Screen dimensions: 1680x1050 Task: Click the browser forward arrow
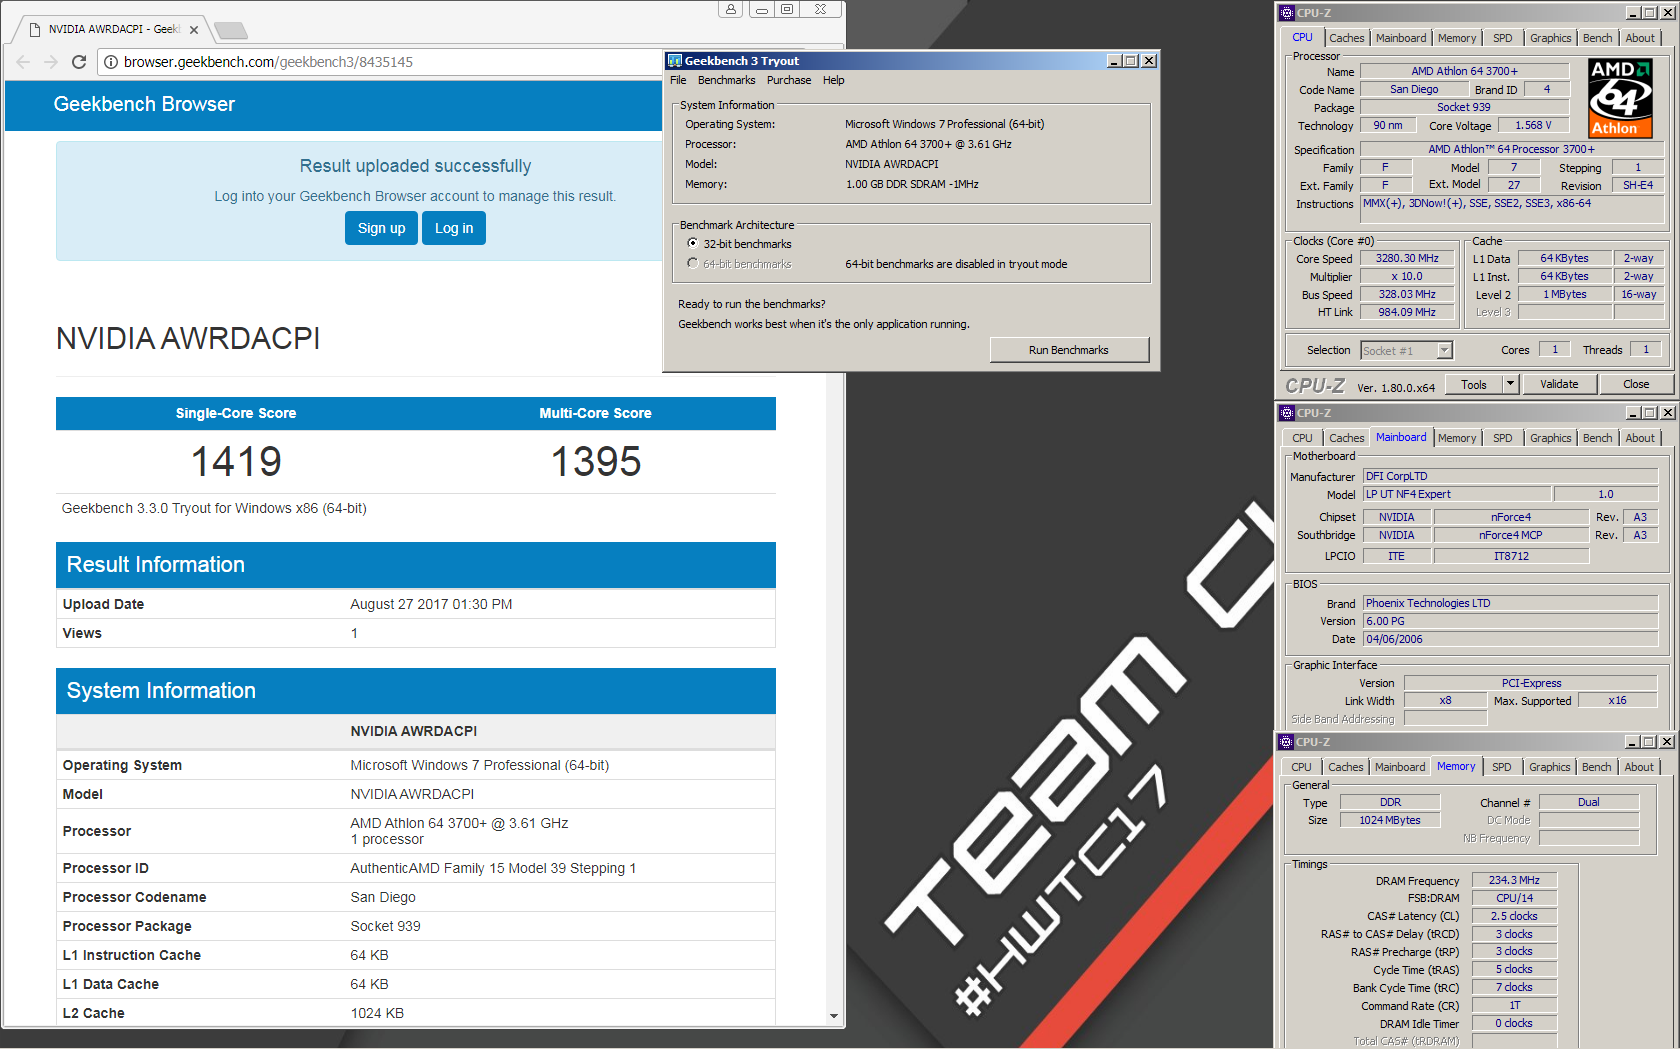pyautogui.click(x=51, y=62)
